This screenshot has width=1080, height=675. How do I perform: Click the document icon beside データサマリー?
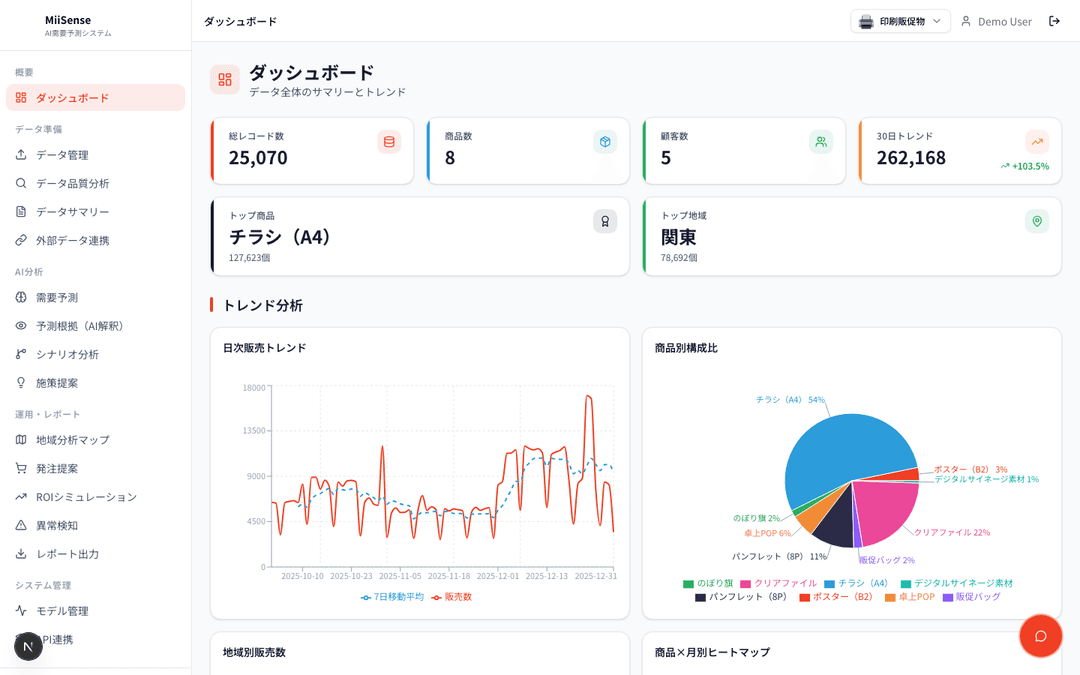[21, 211]
